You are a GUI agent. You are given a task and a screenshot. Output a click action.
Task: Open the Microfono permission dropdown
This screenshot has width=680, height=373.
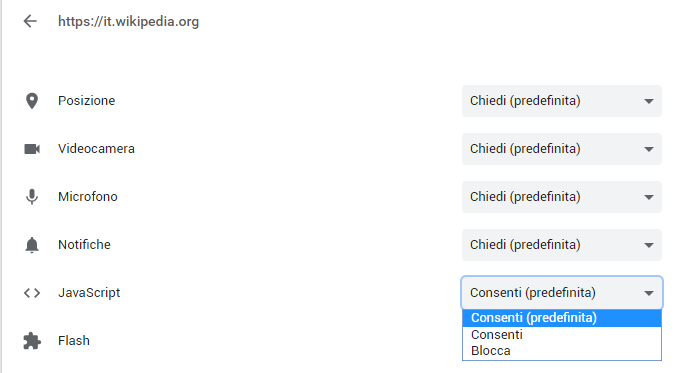tap(562, 197)
